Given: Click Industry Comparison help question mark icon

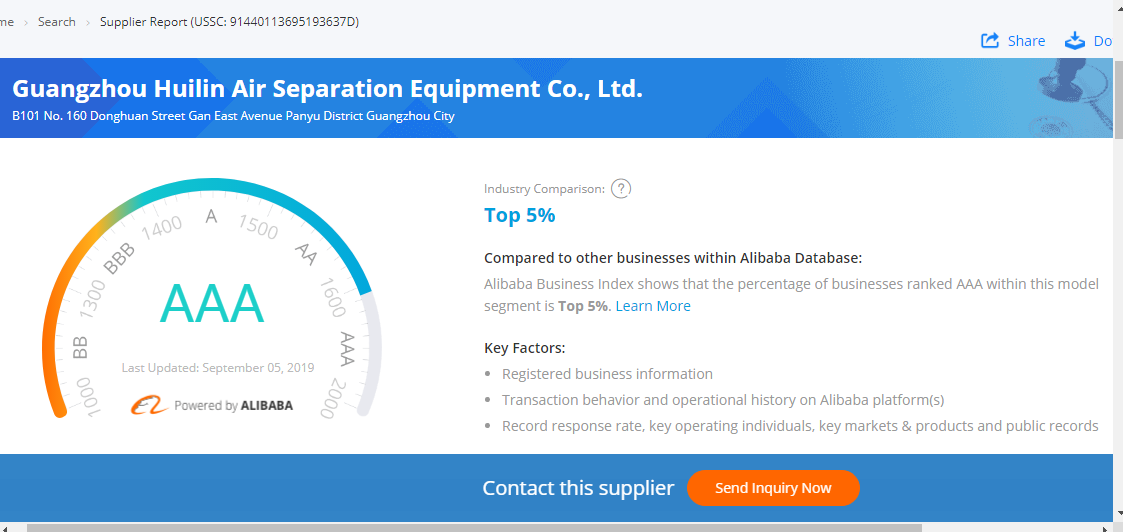Looking at the screenshot, I should tap(621, 188).
